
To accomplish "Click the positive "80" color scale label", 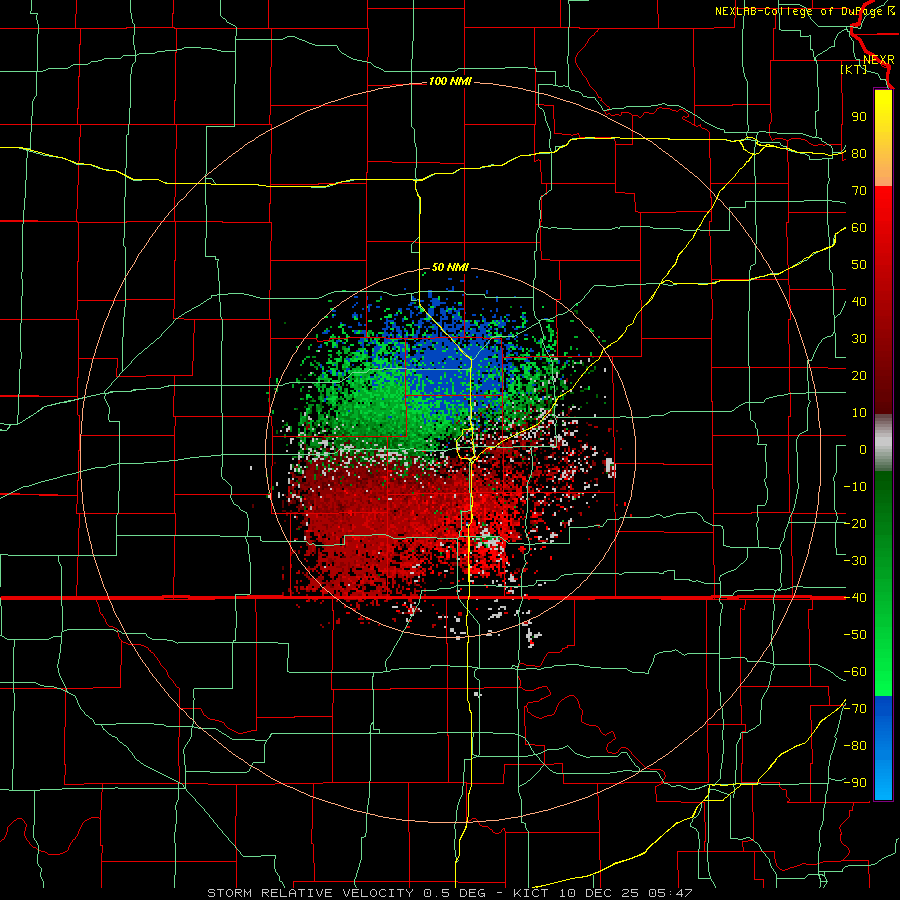I will [x=859, y=154].
